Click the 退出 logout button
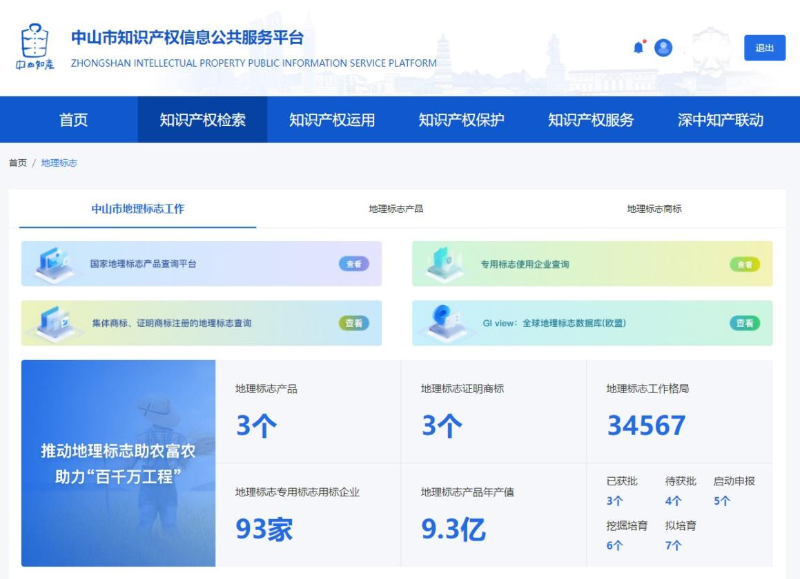This screenshot has width=800, height=579. pos(764,47)
